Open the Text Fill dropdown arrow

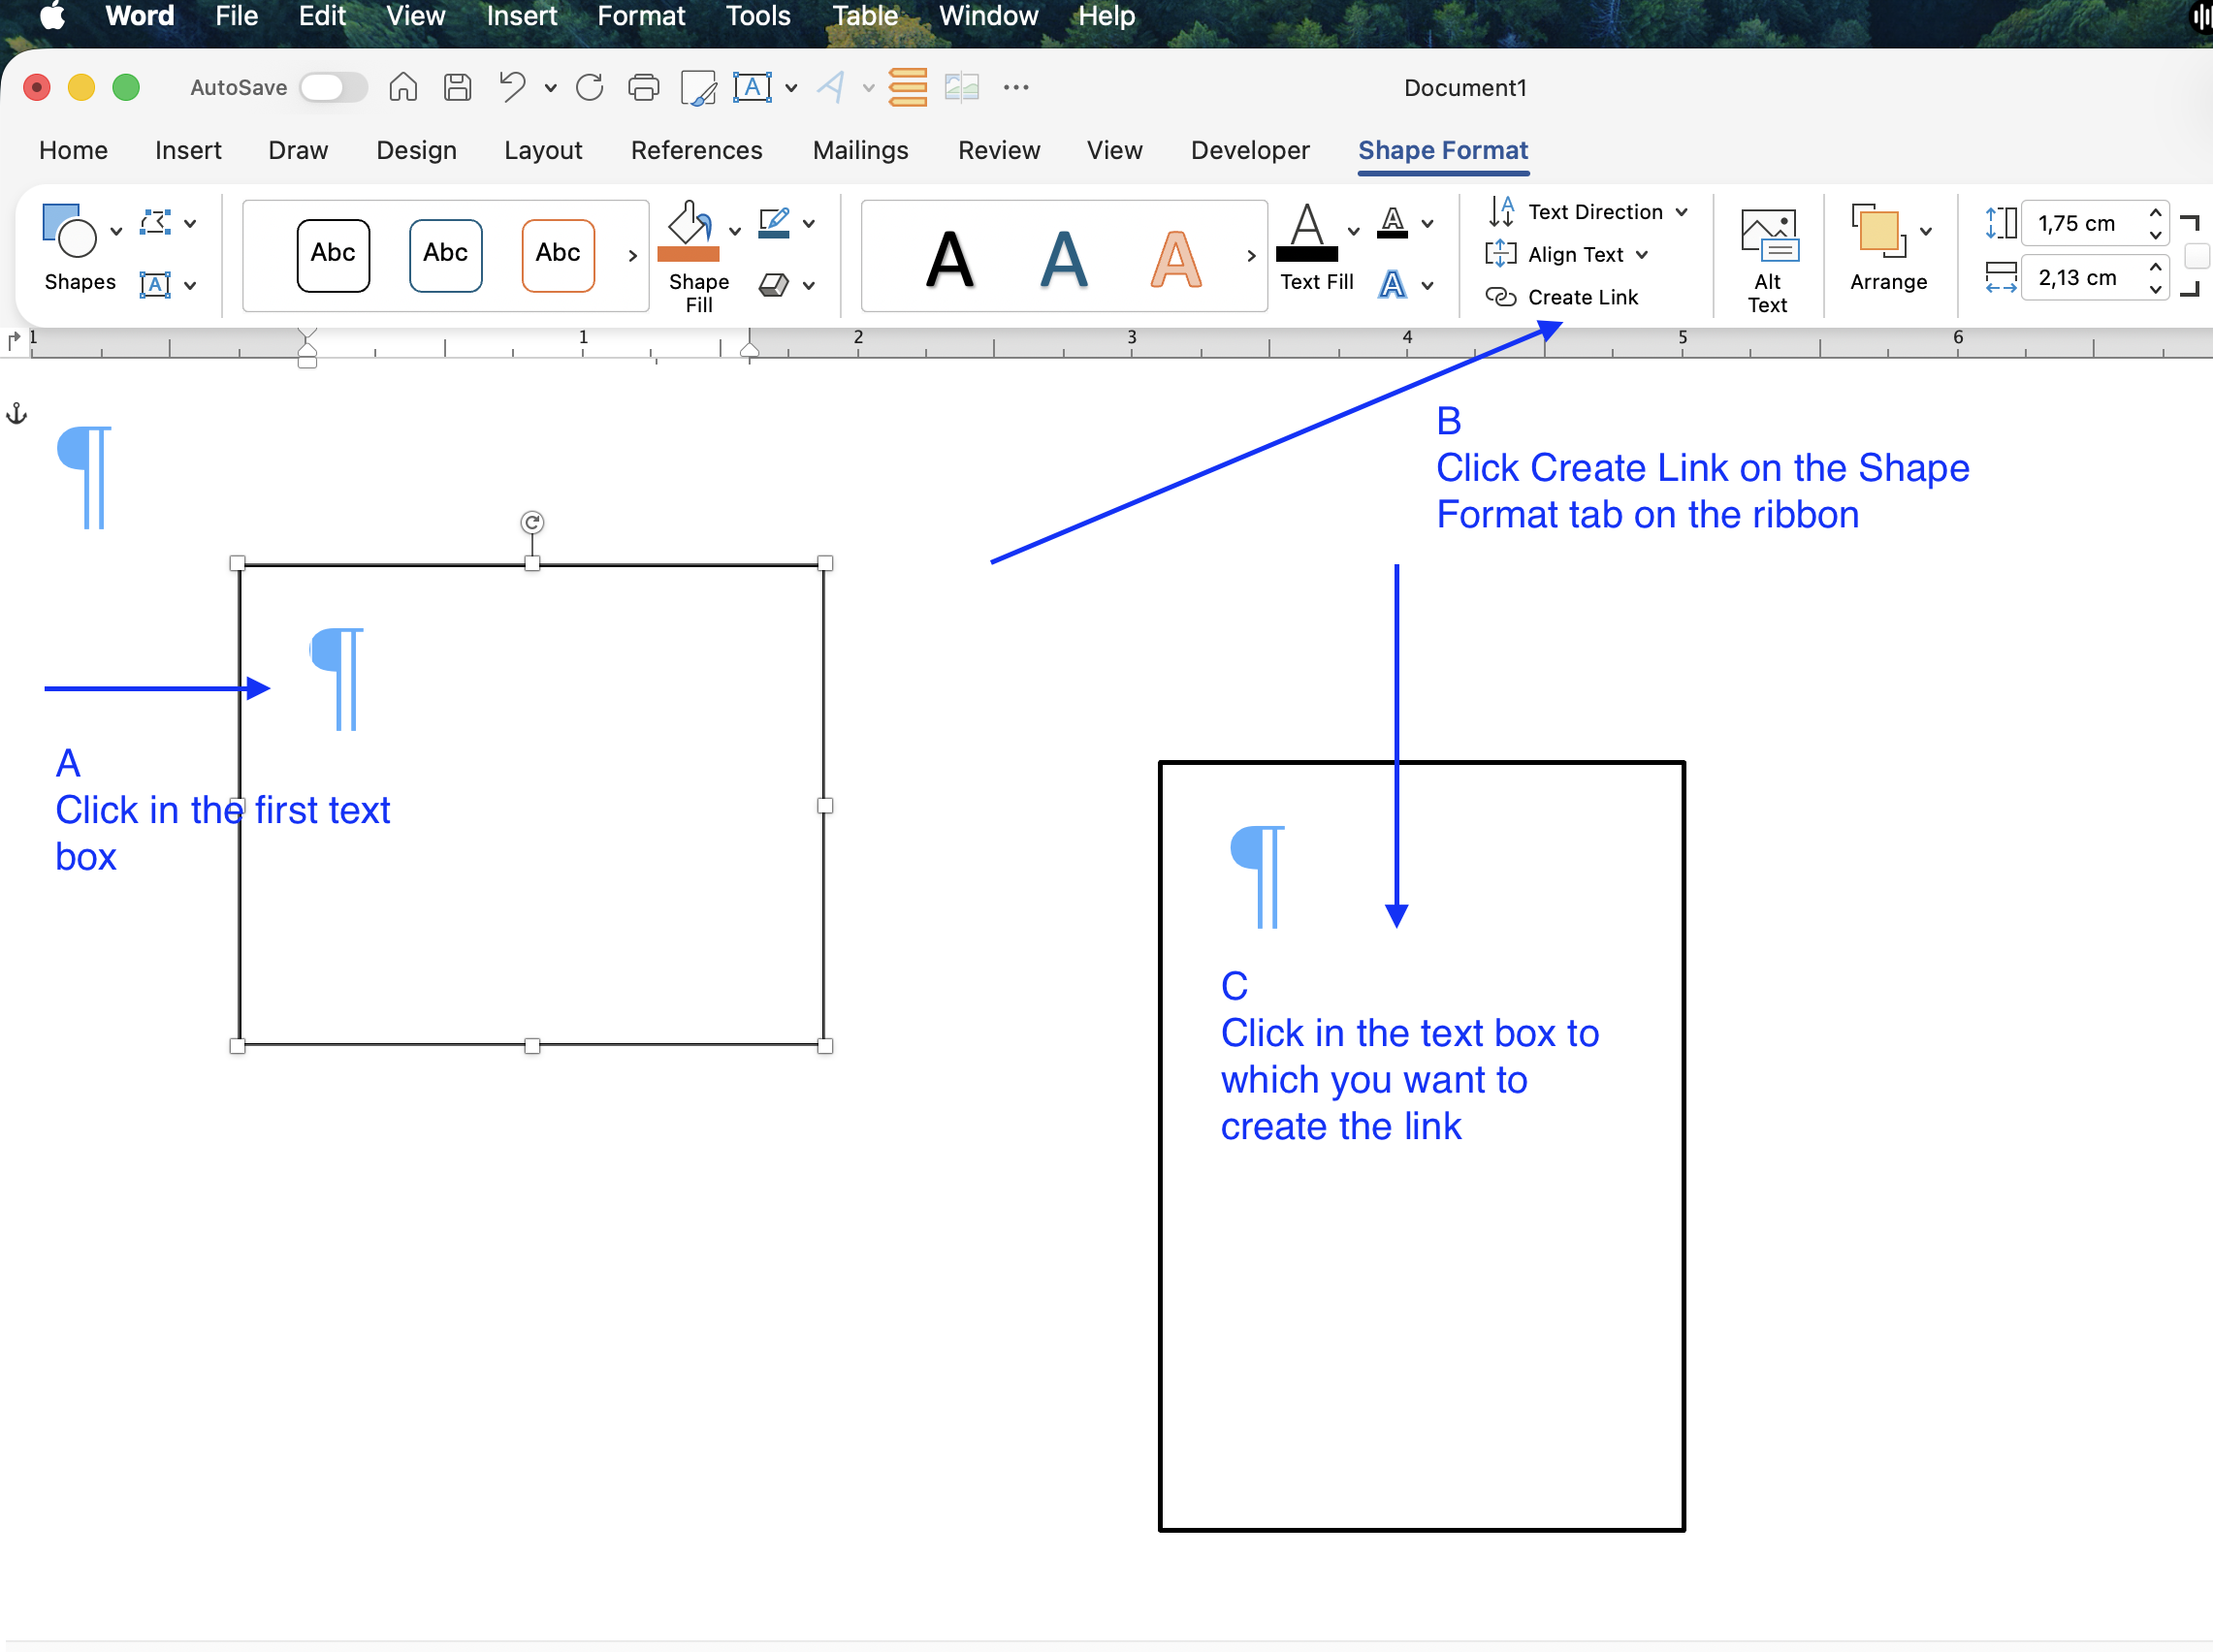click(x=1353, y=231)
